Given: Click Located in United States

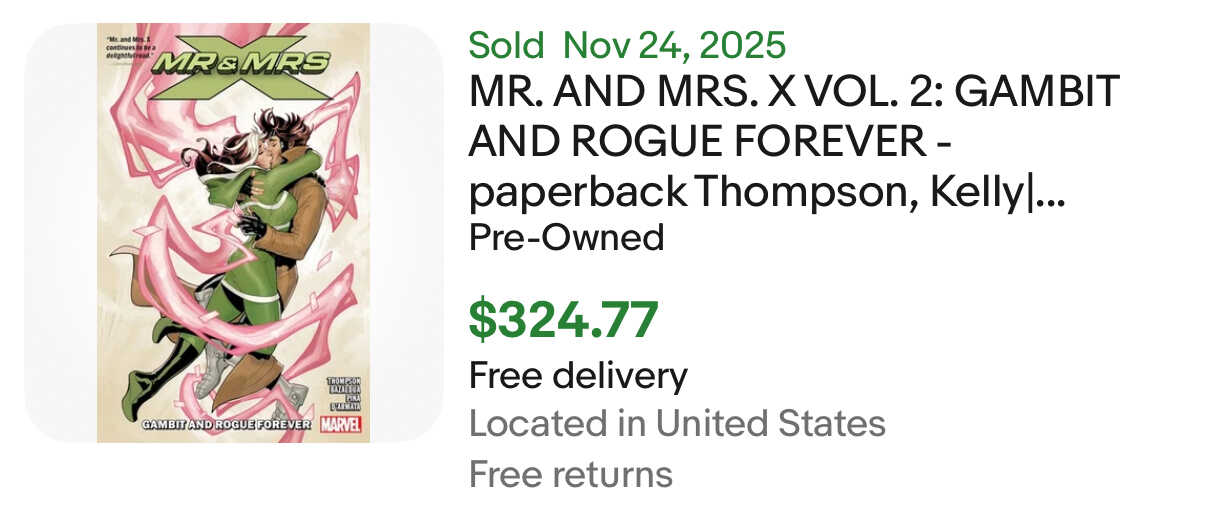Looking at the screenshot, I should click(x=677, y=423).
